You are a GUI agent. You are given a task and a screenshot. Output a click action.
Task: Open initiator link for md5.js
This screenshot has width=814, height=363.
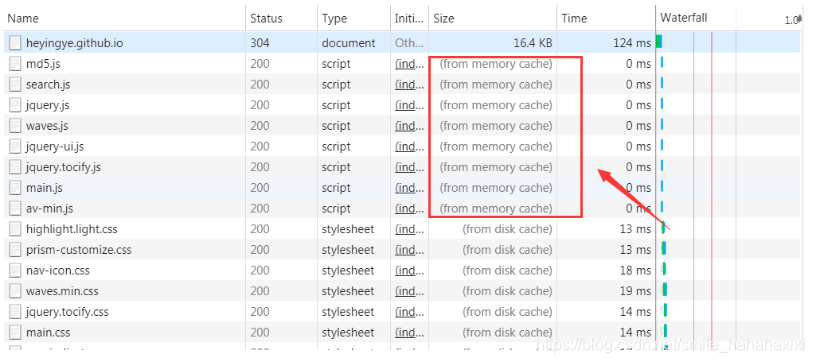click(x=410, y=64)
